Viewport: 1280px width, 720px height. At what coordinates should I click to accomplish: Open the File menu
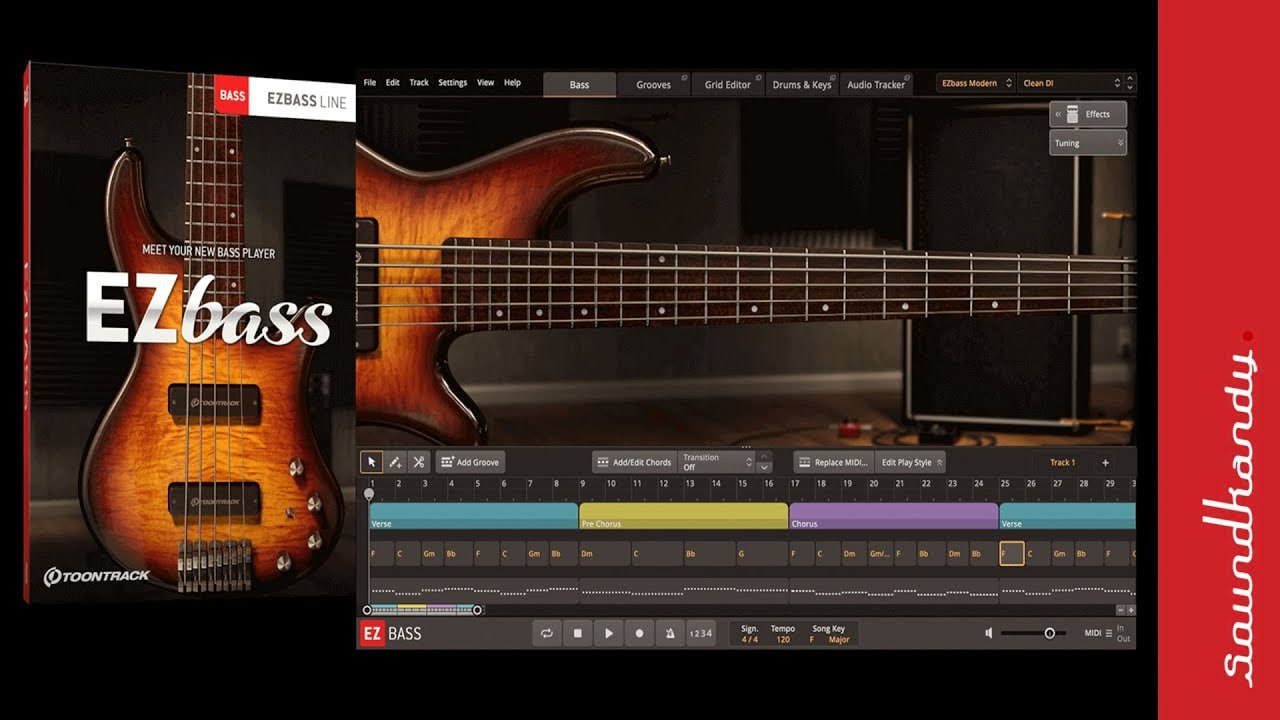[x=370, y=83]
